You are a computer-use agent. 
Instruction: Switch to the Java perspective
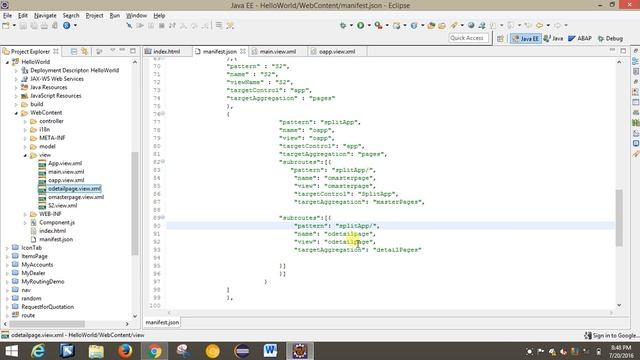[x=553, y=38]
